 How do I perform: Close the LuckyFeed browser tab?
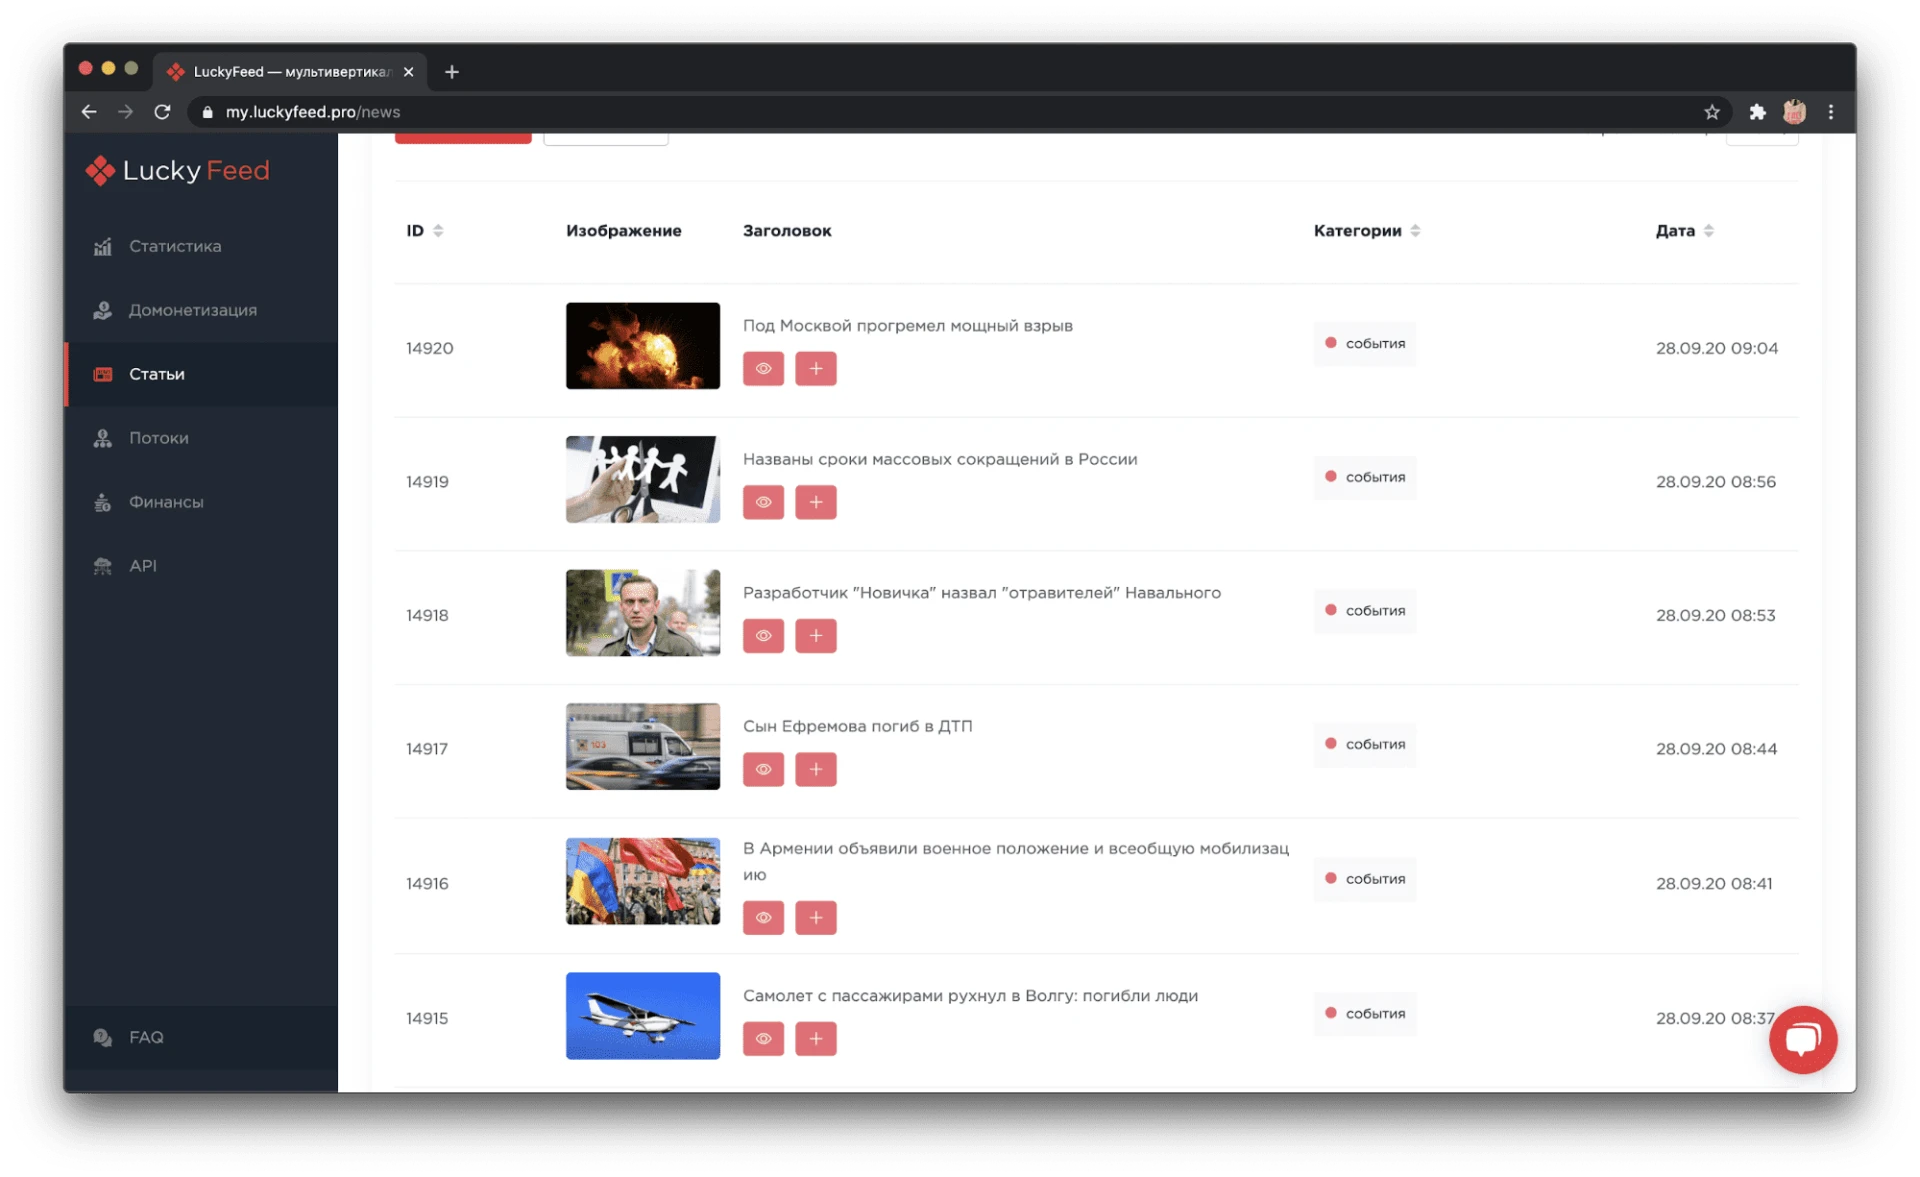[x=408, y=72]
